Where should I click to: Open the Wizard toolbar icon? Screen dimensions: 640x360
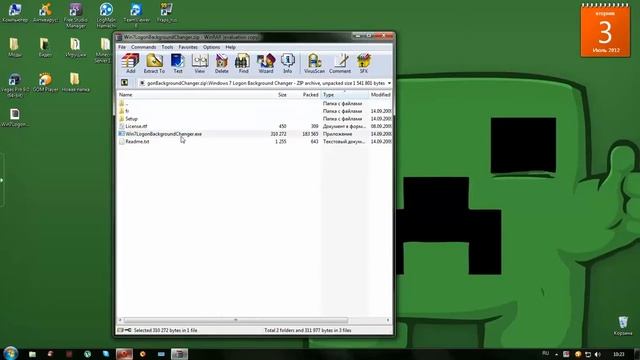pyautogui.click(x=266, y=63)
